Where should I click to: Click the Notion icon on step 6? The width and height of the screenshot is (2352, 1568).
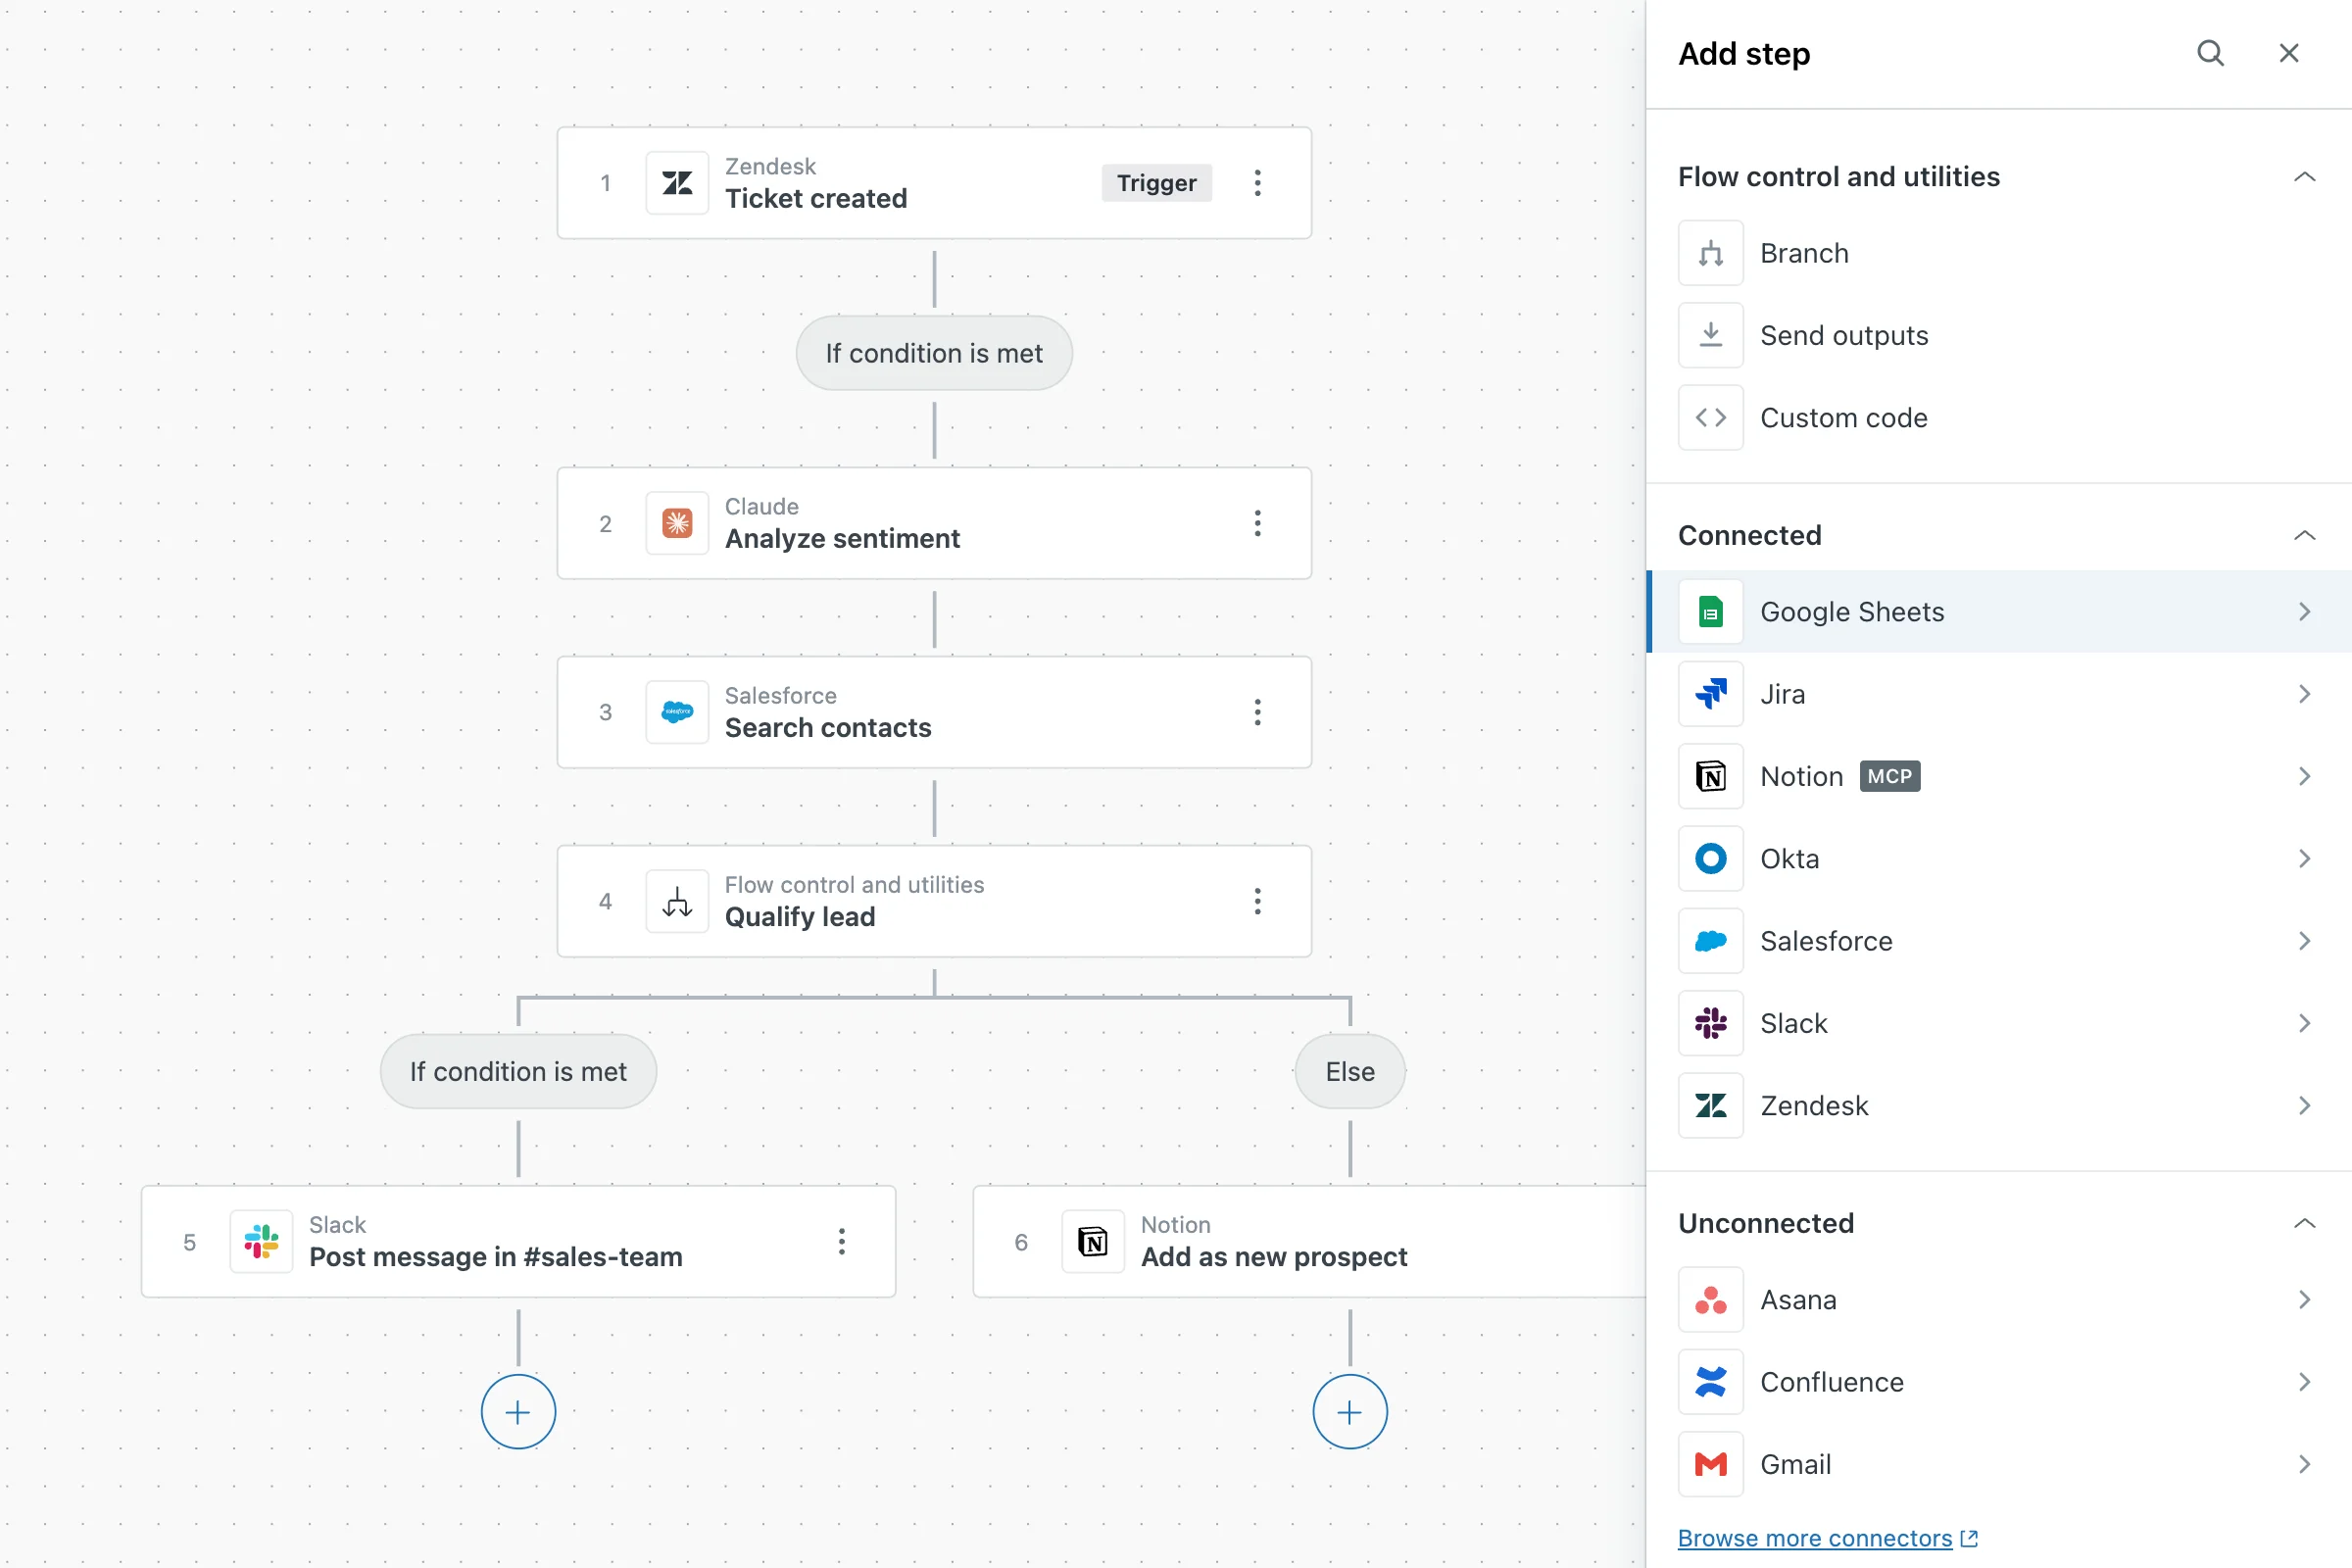[1093, 1242]
